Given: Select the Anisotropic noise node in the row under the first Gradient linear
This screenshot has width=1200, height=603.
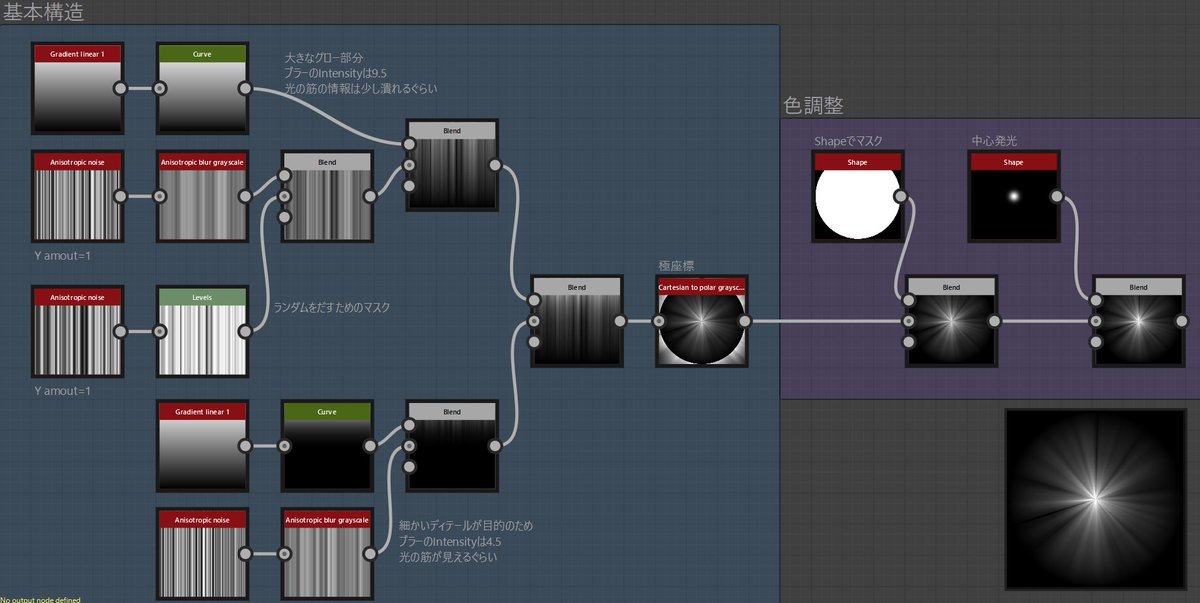Looking at the screenshot, I should pyautogui.click(x=78, y=196).
